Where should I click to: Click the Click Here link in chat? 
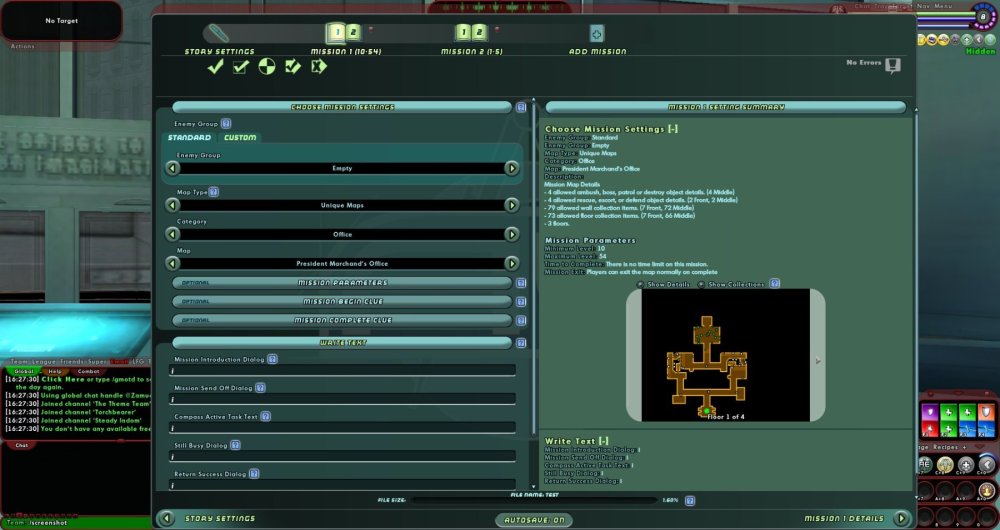(62, 379)
